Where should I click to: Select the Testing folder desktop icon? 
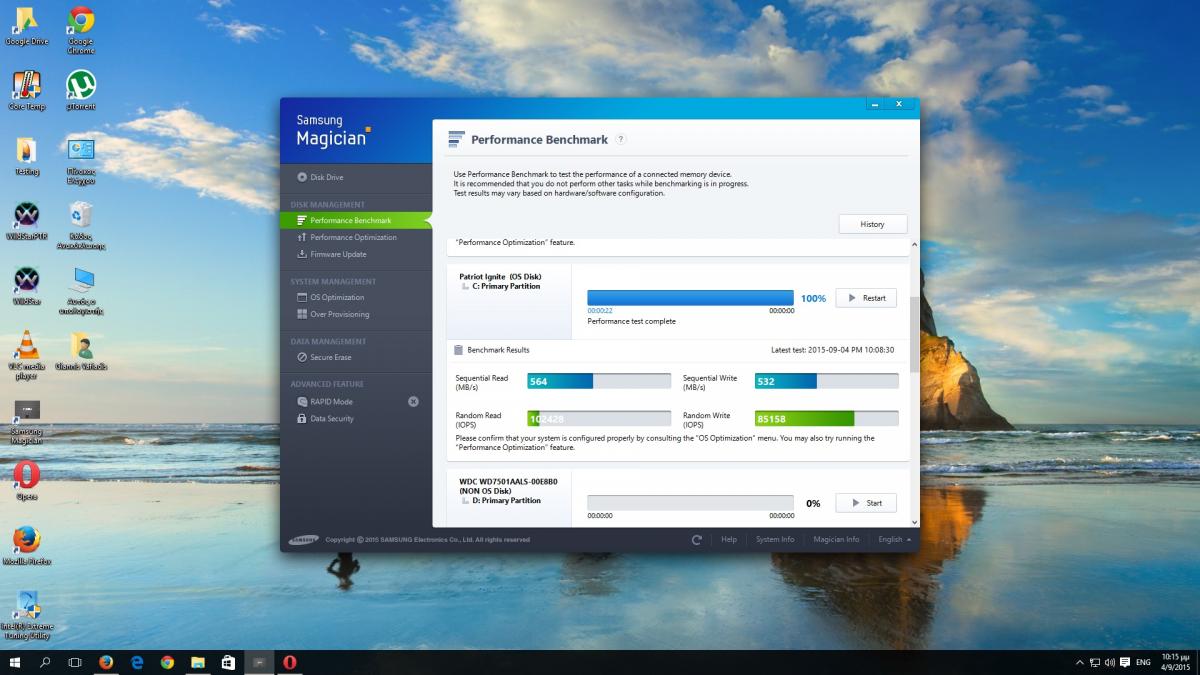(x=27, y=156)
